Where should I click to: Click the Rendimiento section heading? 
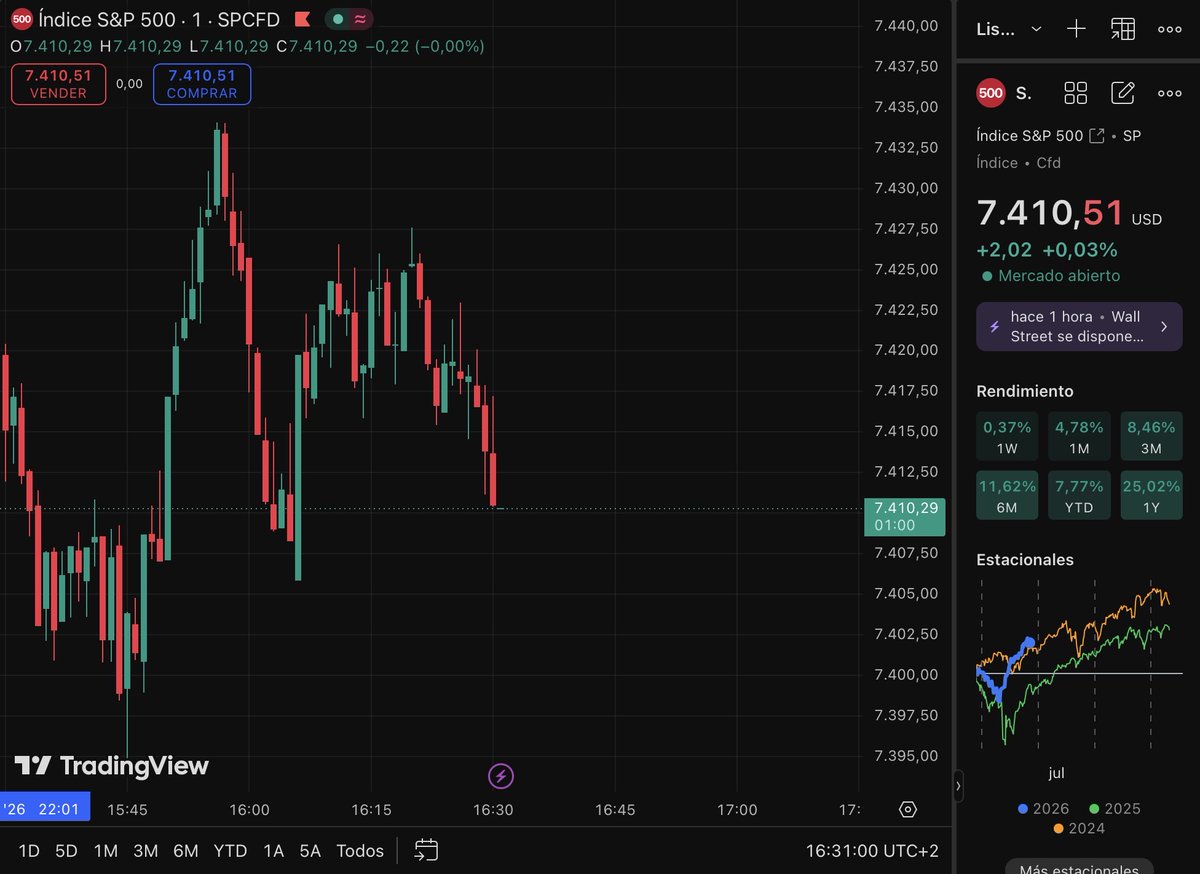pos(1025,391)
